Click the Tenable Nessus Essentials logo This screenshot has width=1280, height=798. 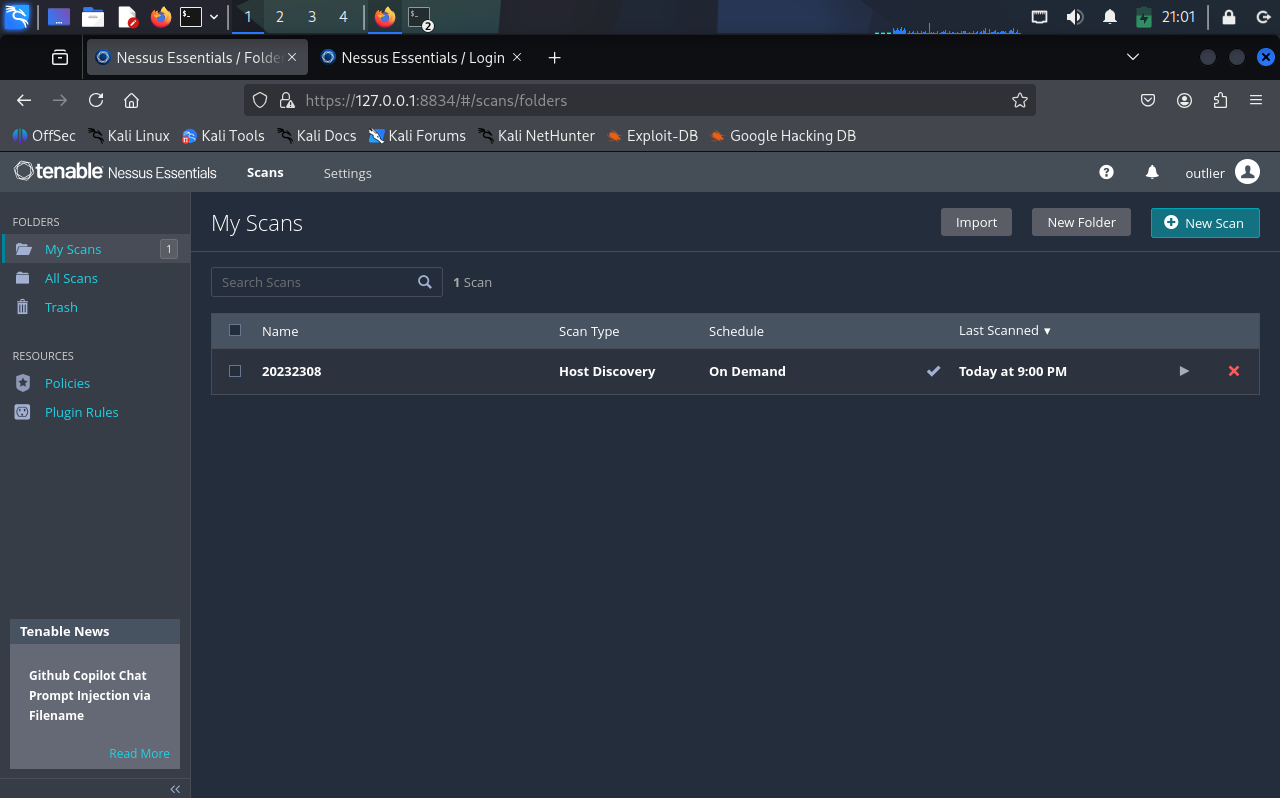coord(115,172)
